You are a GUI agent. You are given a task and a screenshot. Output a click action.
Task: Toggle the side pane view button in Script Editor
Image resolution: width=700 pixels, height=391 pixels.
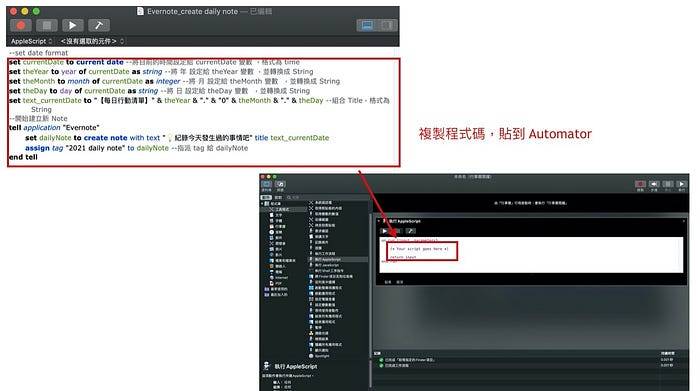coord(387,25)
